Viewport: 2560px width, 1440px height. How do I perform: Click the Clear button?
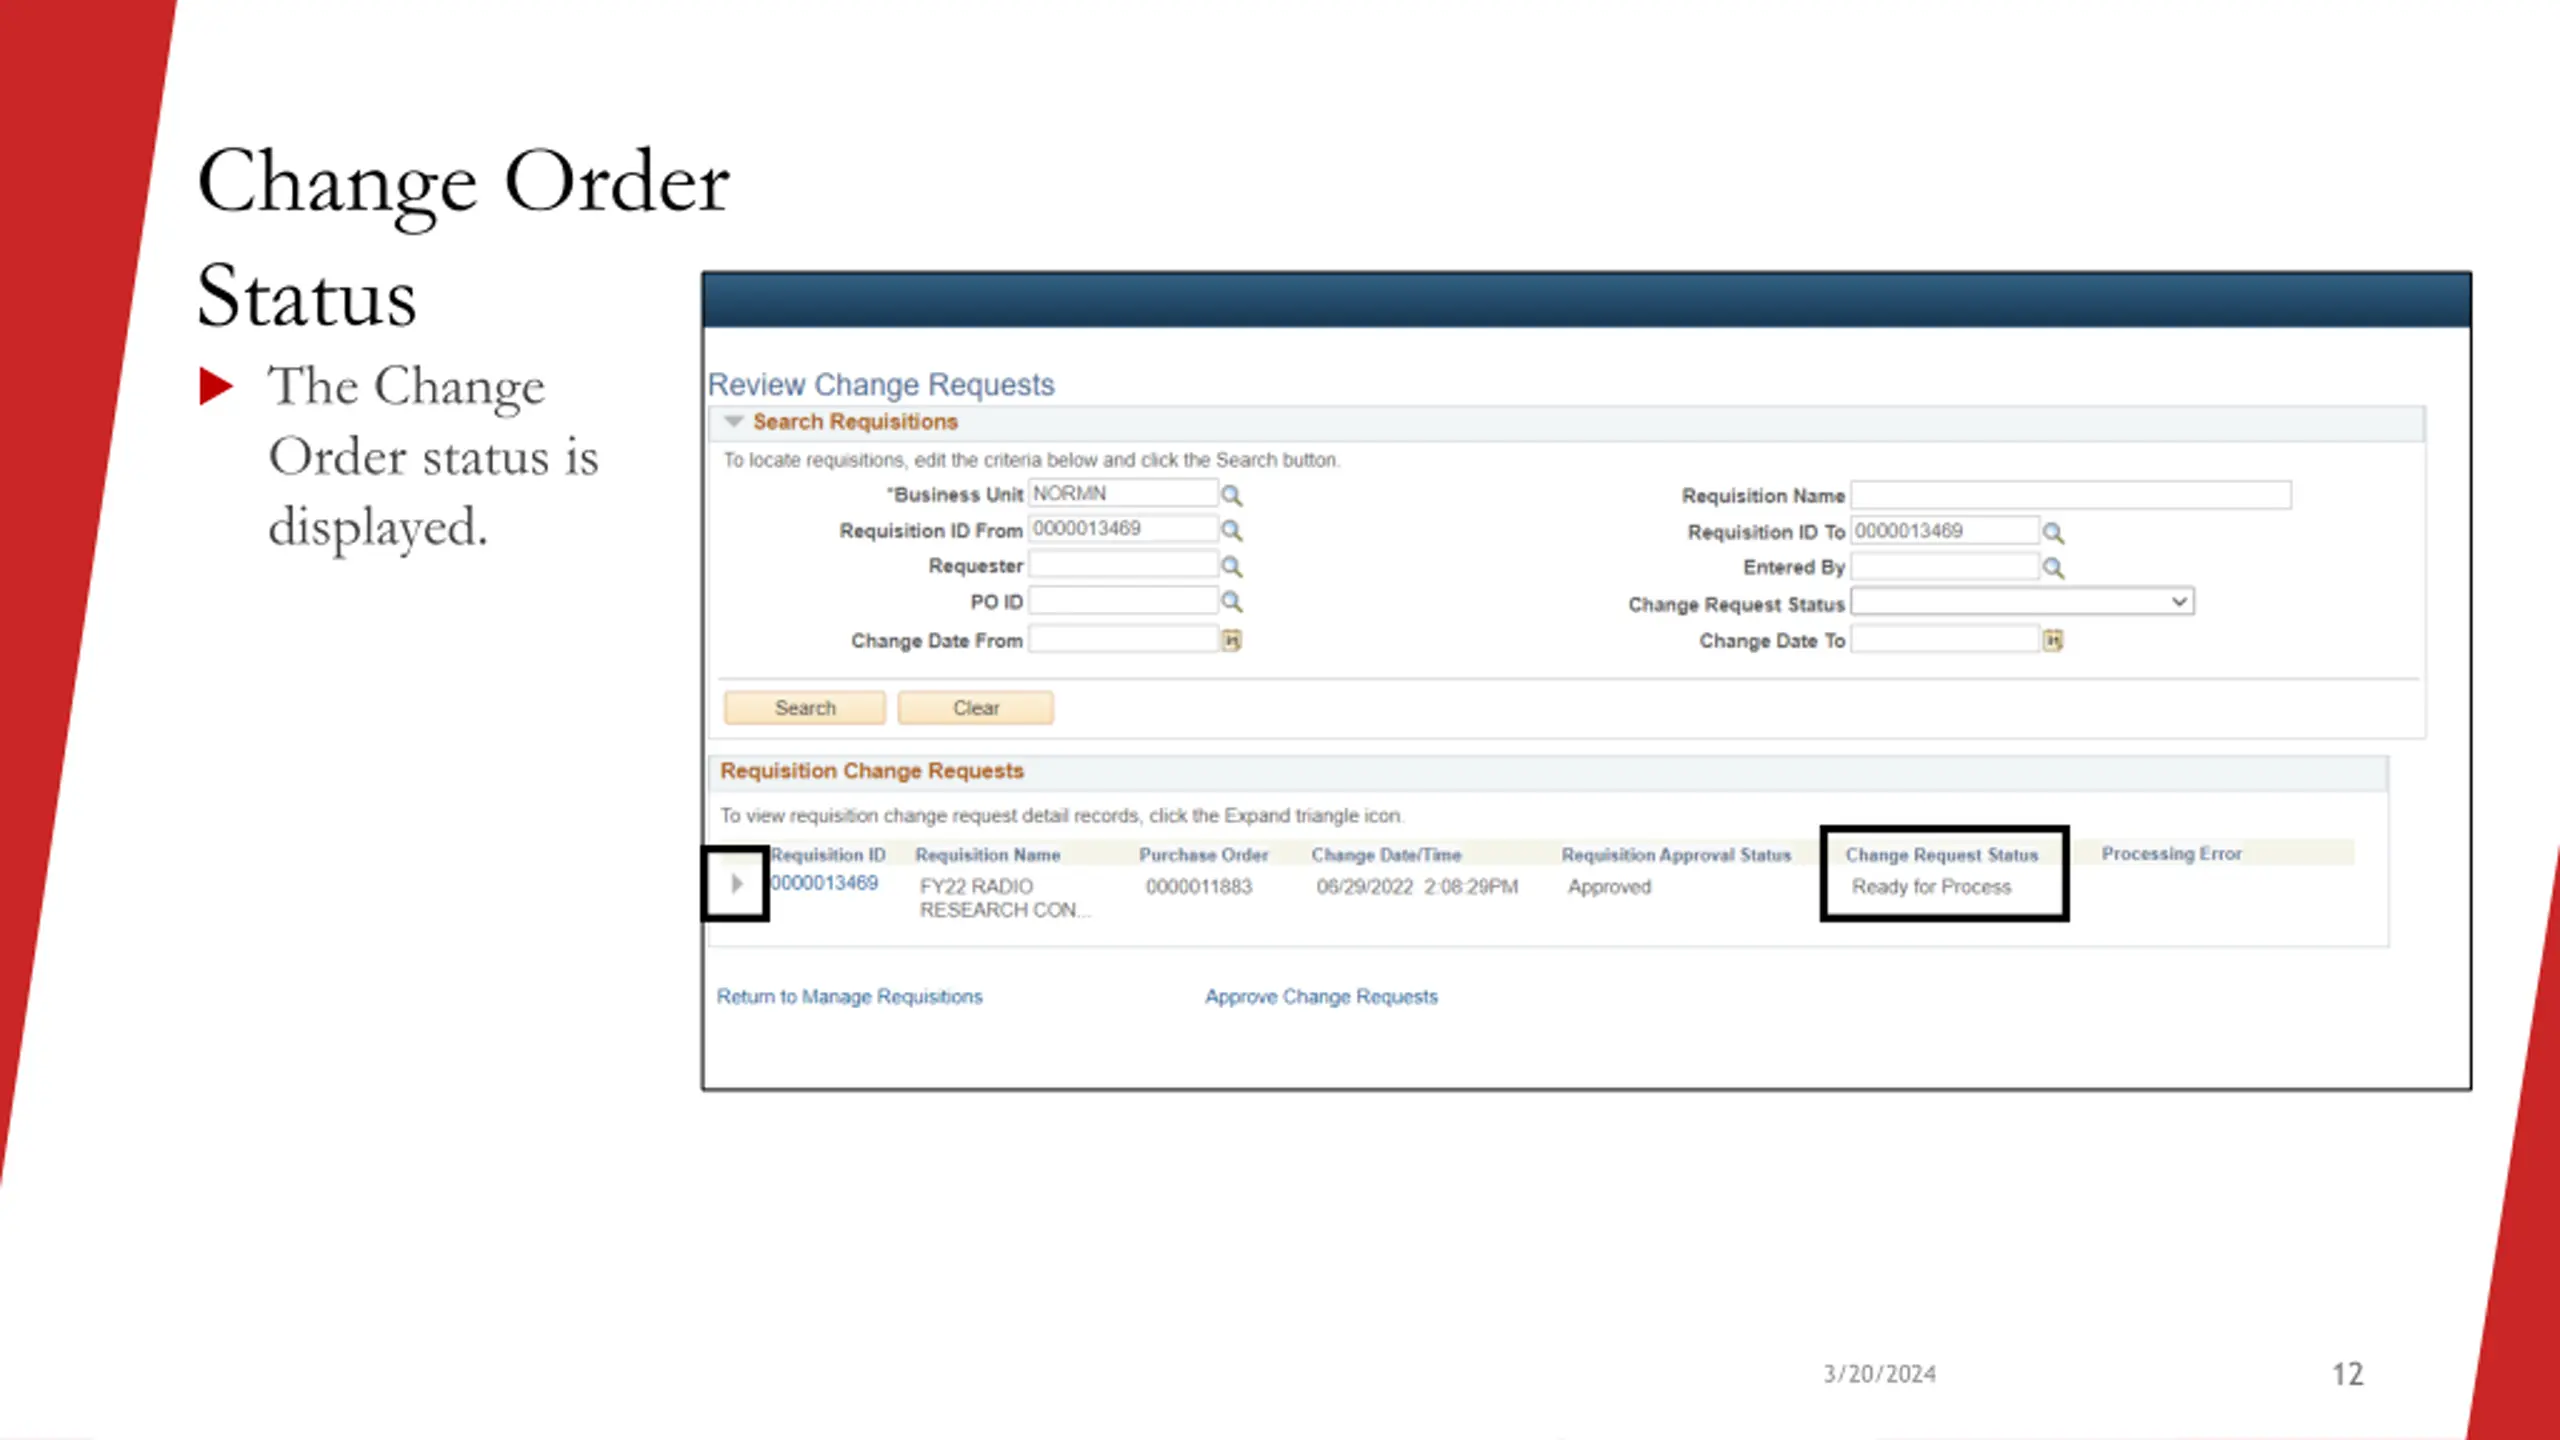[x=975, y=708]
